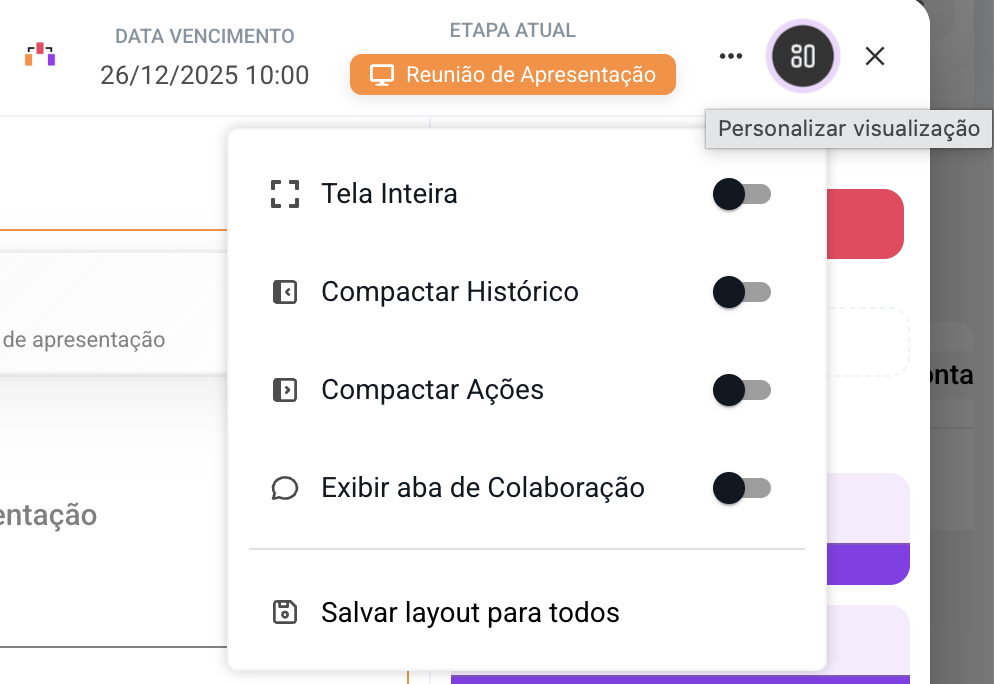Screen dimensions: 994x684
Task: Click the monitor icon inside Reunião de Apresentação
Action: tap(383, 73)
